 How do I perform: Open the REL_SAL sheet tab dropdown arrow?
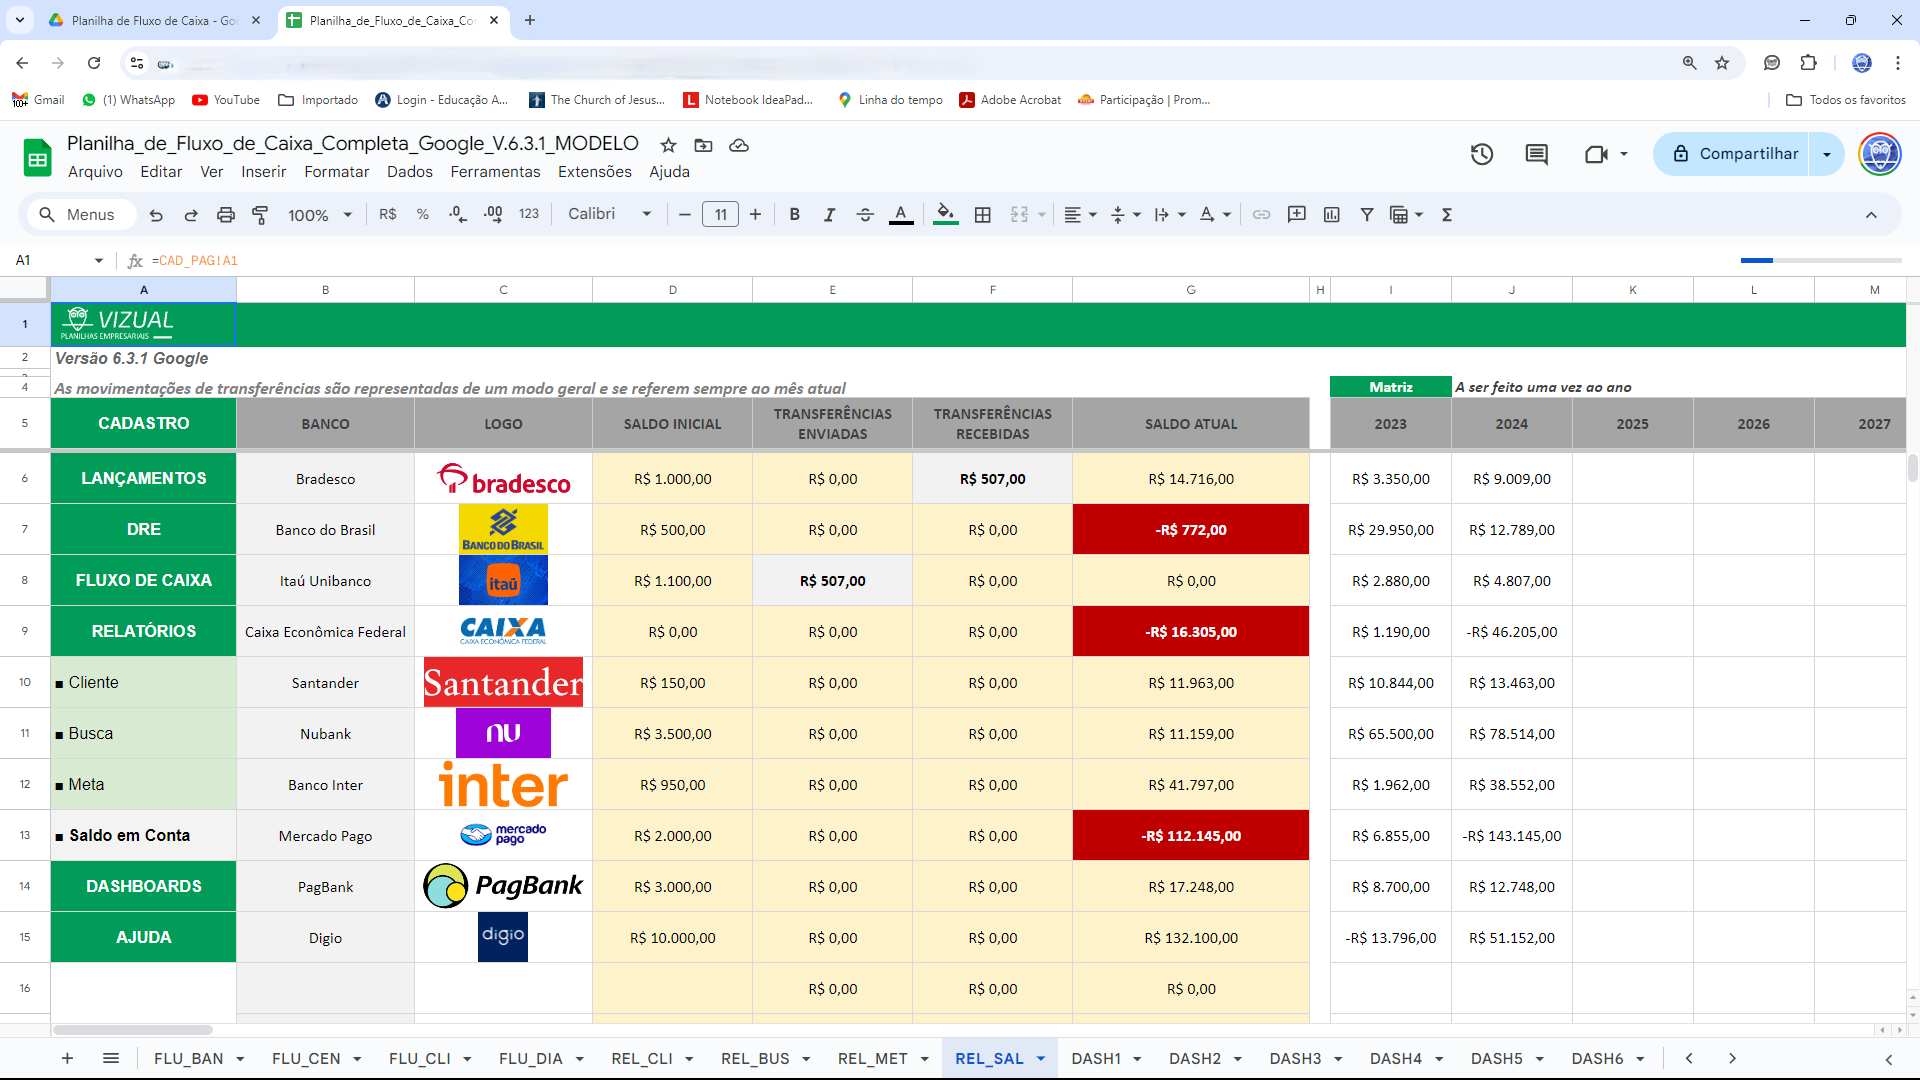coord(1041,1059)
